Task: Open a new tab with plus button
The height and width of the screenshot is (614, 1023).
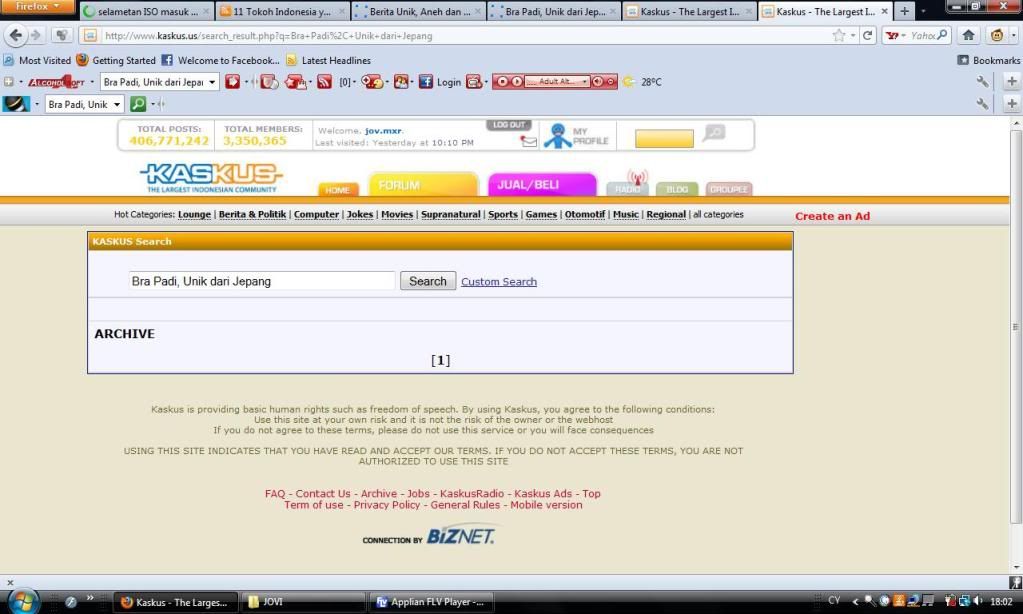Action: click(x=904, y=11)
